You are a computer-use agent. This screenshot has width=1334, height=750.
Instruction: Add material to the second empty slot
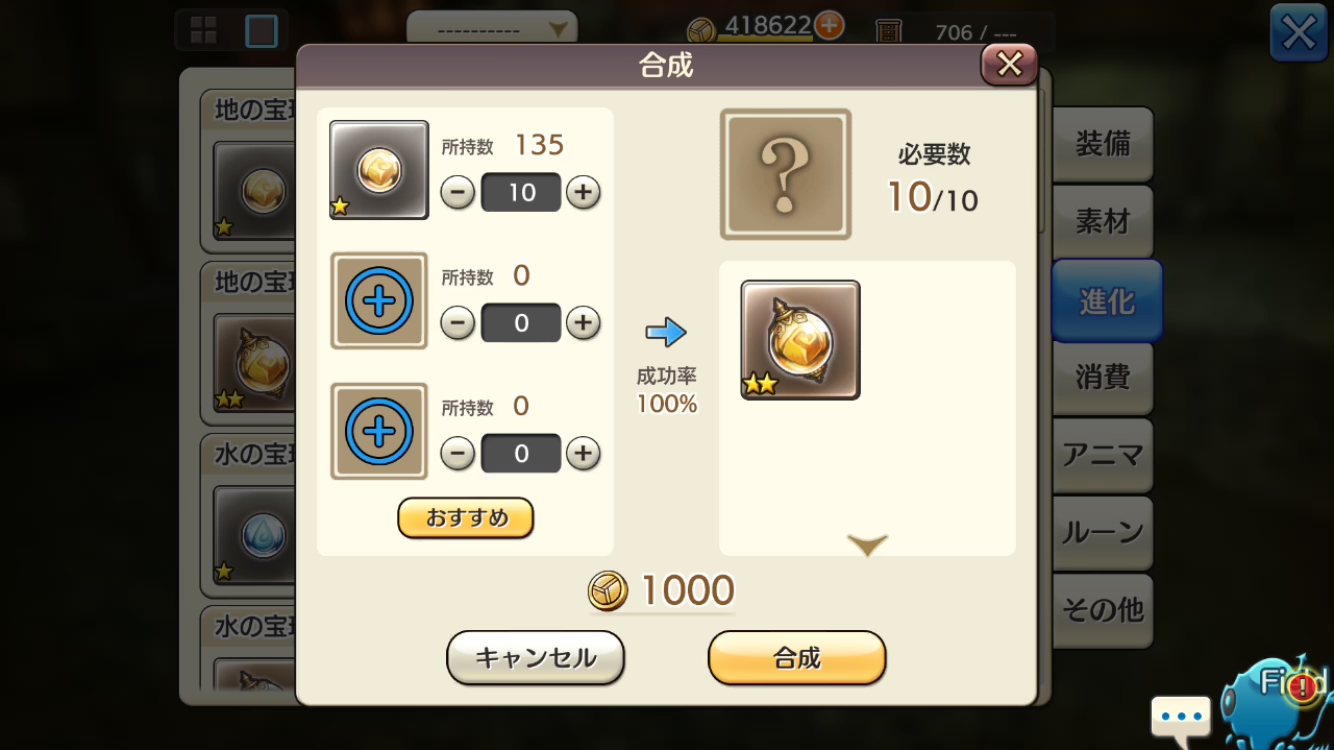tap(379, 301)
